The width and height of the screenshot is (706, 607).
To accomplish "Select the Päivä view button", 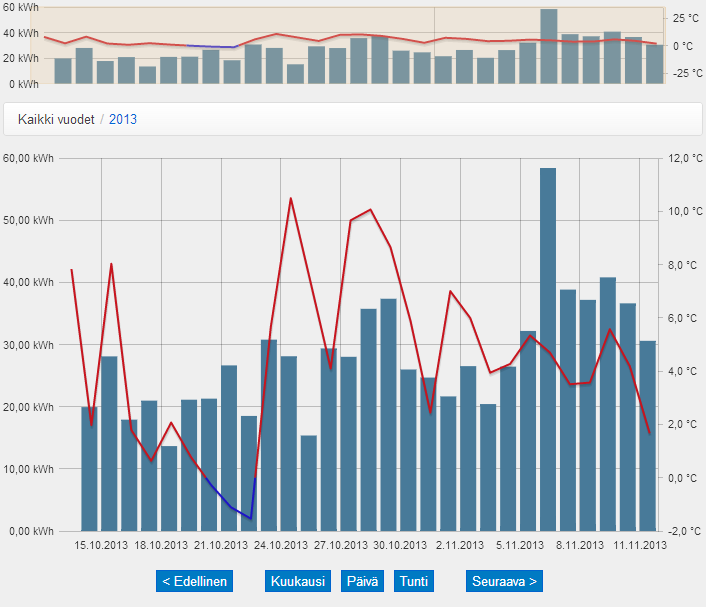I will 363,581.
